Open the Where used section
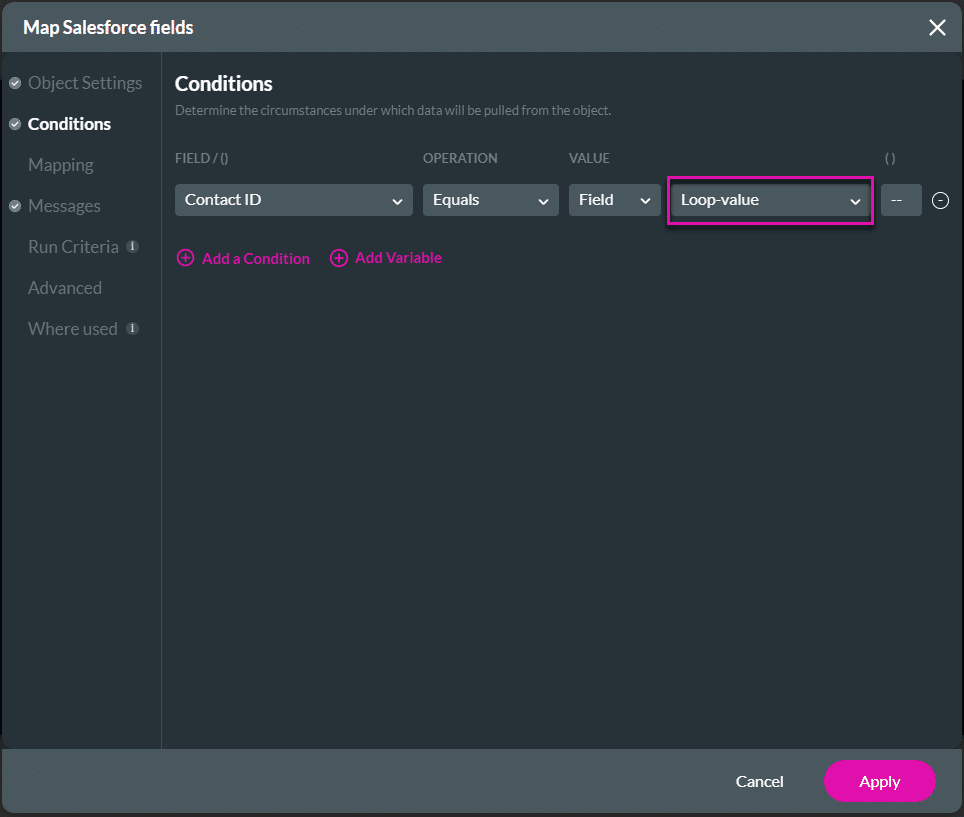Image resolution: width=964 pixels, height=817 pixels. point(72,328)
